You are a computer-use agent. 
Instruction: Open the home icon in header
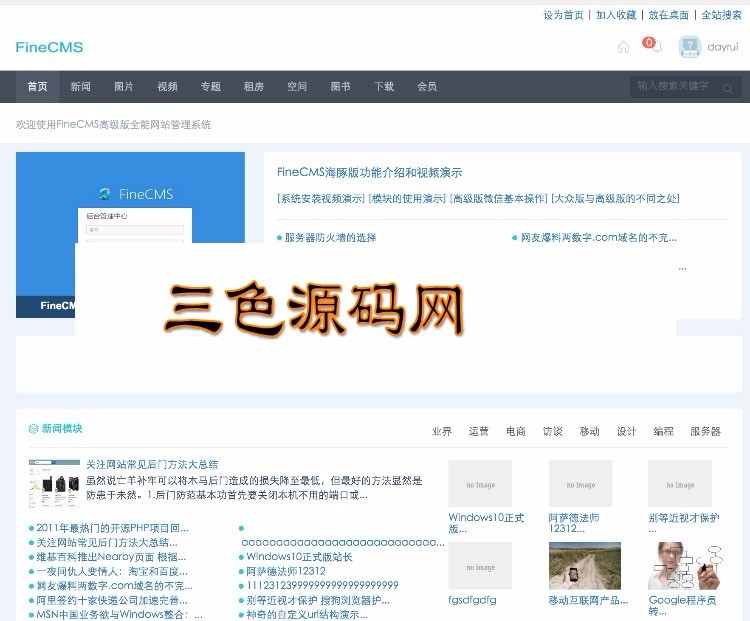pos(623,47)
